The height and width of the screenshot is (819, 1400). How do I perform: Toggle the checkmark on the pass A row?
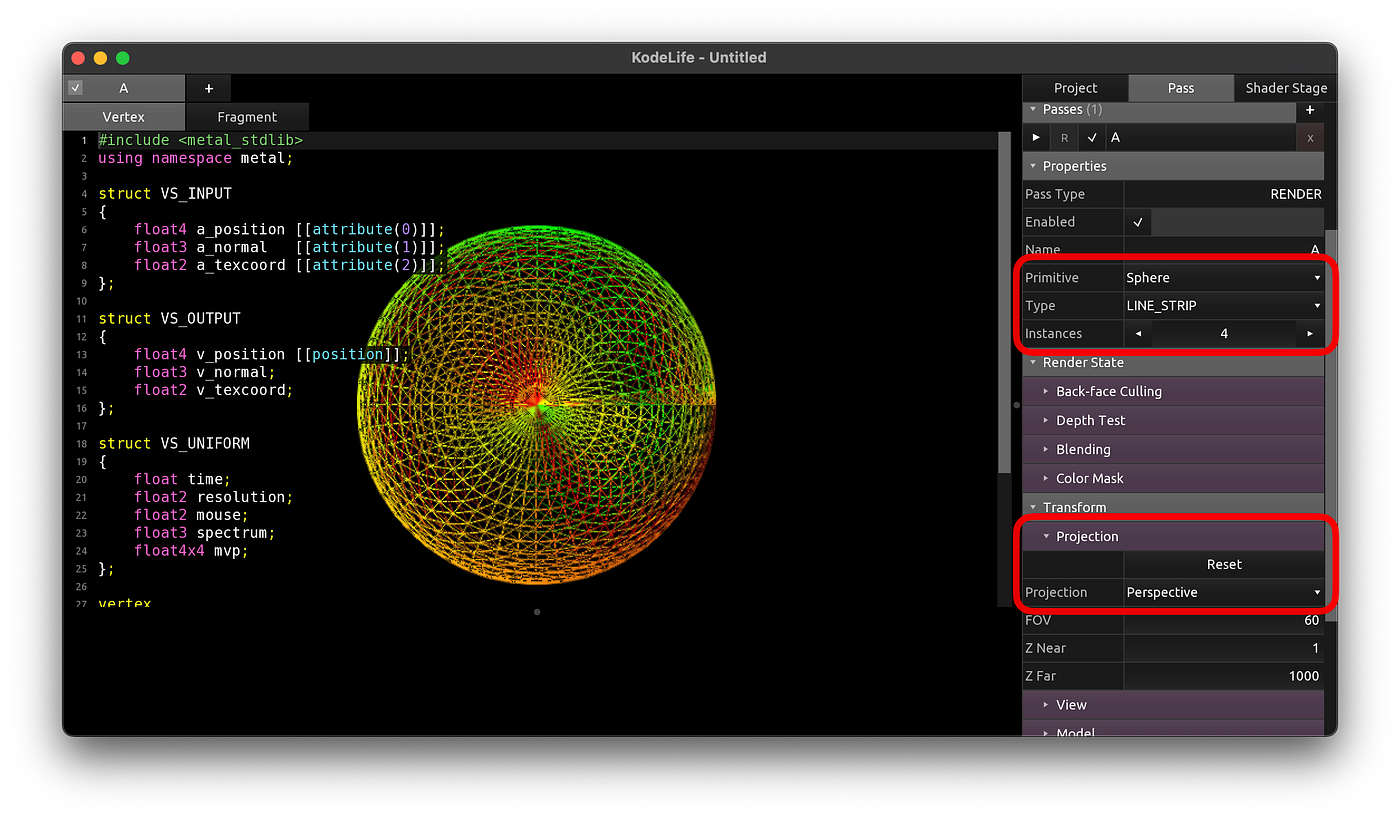[1091, 137]
